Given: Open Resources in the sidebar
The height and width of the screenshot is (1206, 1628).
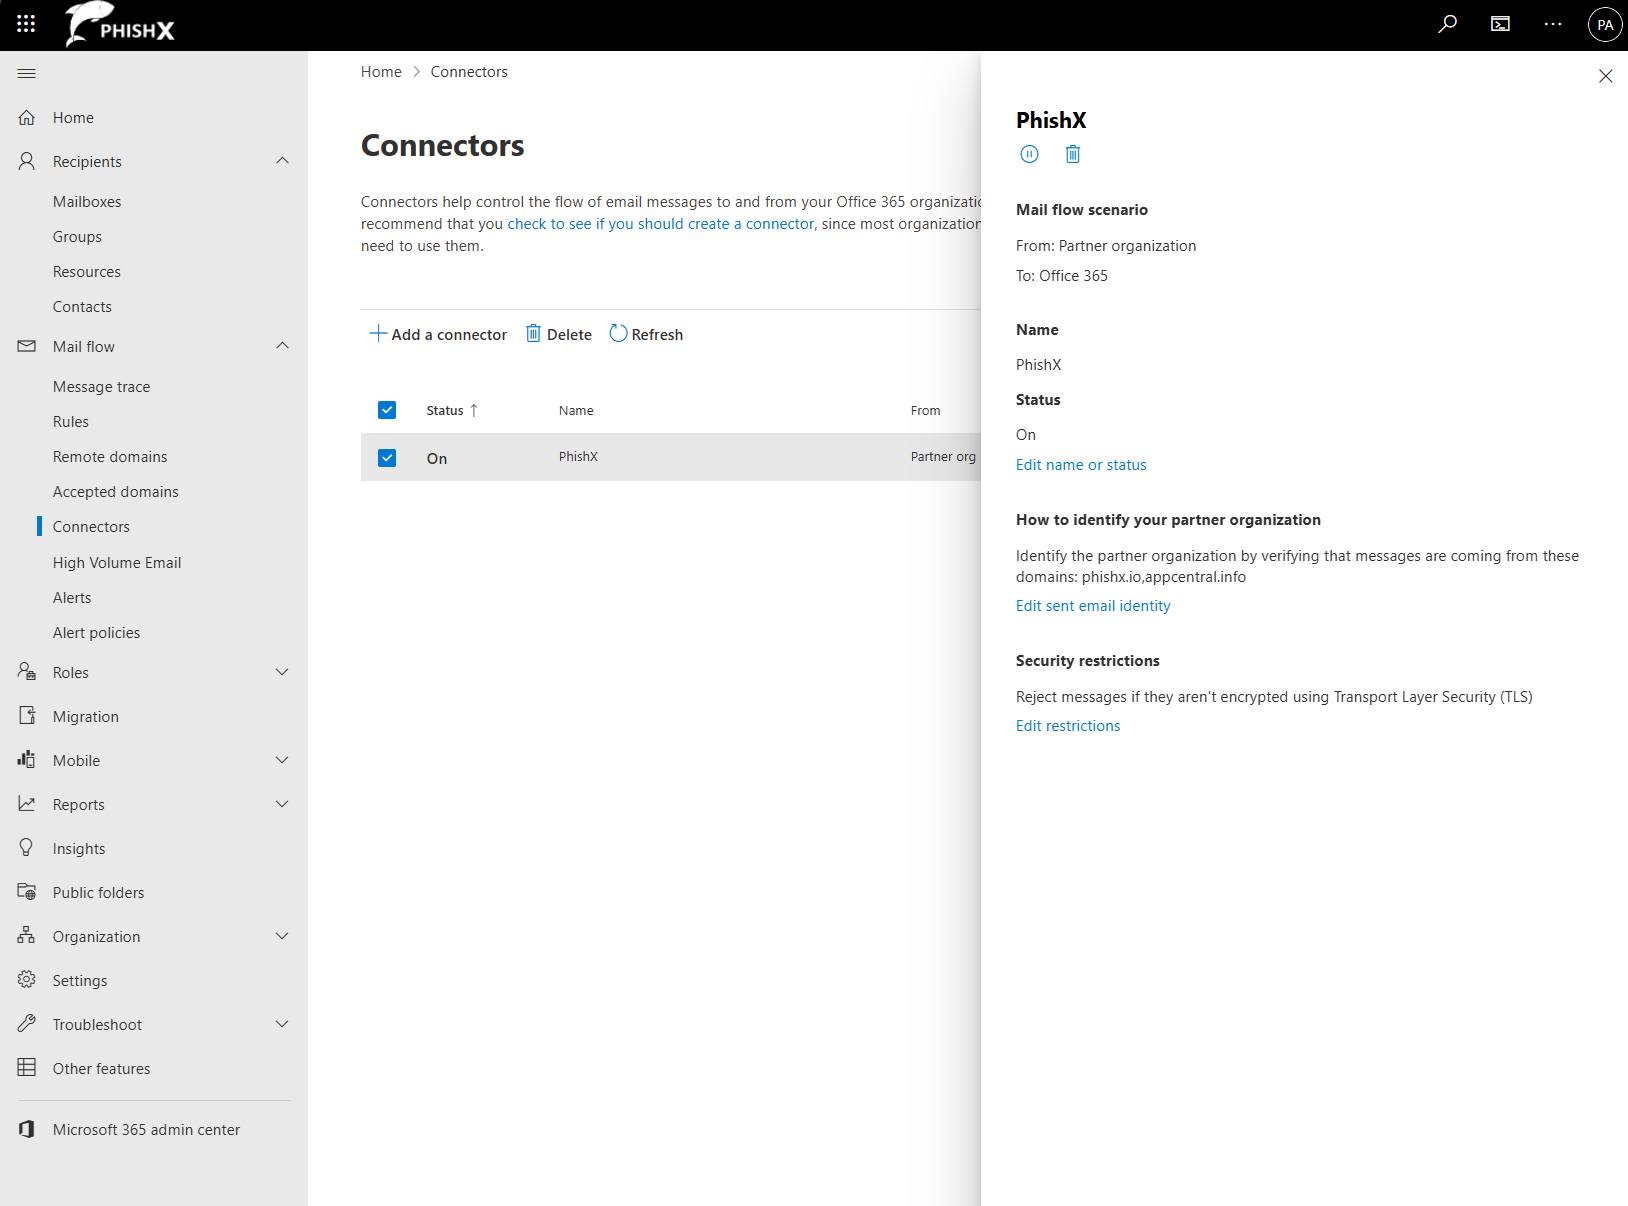Looking at the screenshot, I should [87, 271].
